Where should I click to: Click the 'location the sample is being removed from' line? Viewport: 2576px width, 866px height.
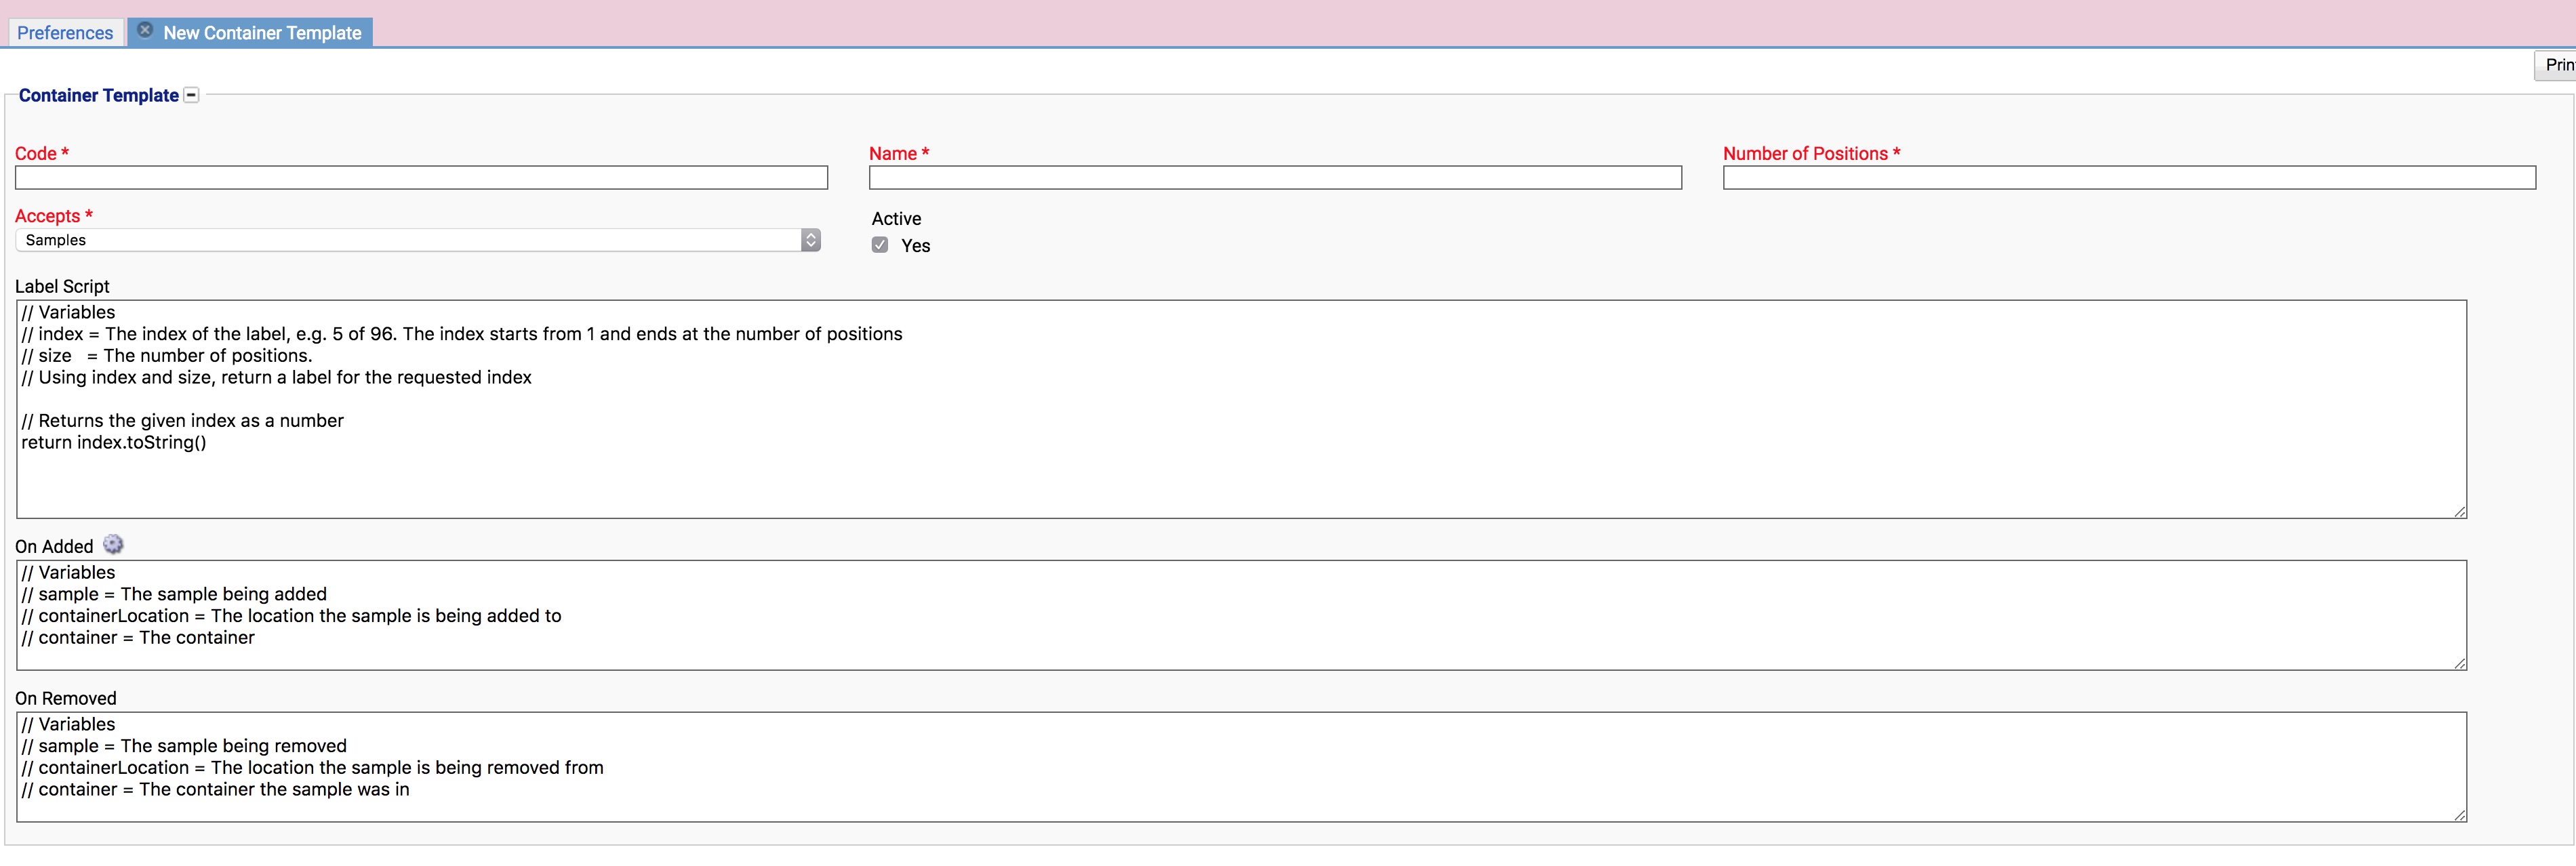click(x=312, y=768)
